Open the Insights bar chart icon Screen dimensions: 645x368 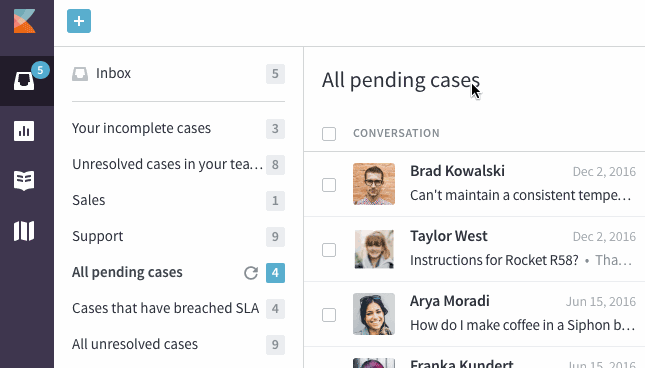(24, 131)
